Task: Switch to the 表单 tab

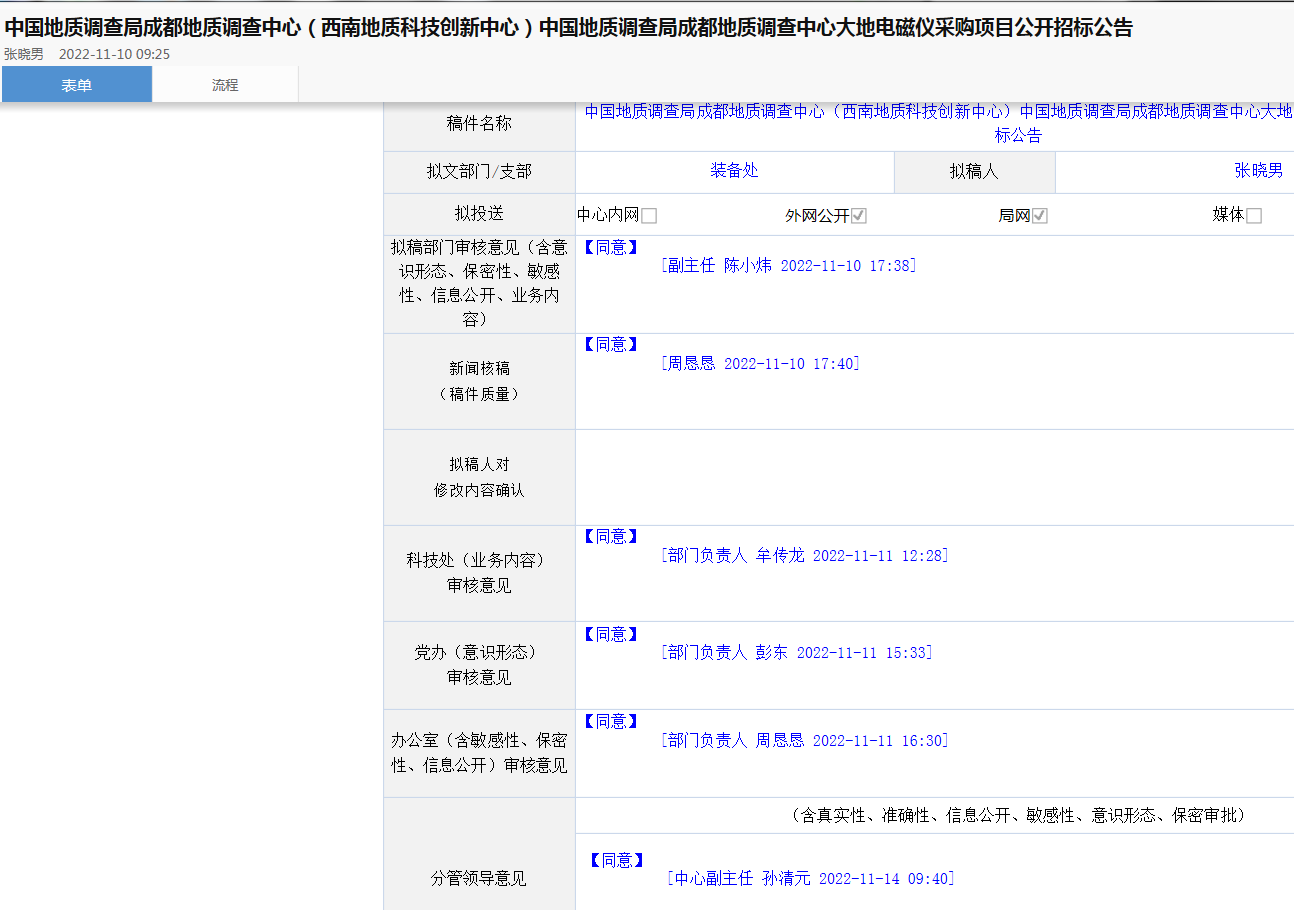Action: pyautogui.click(x=76, y=85)
